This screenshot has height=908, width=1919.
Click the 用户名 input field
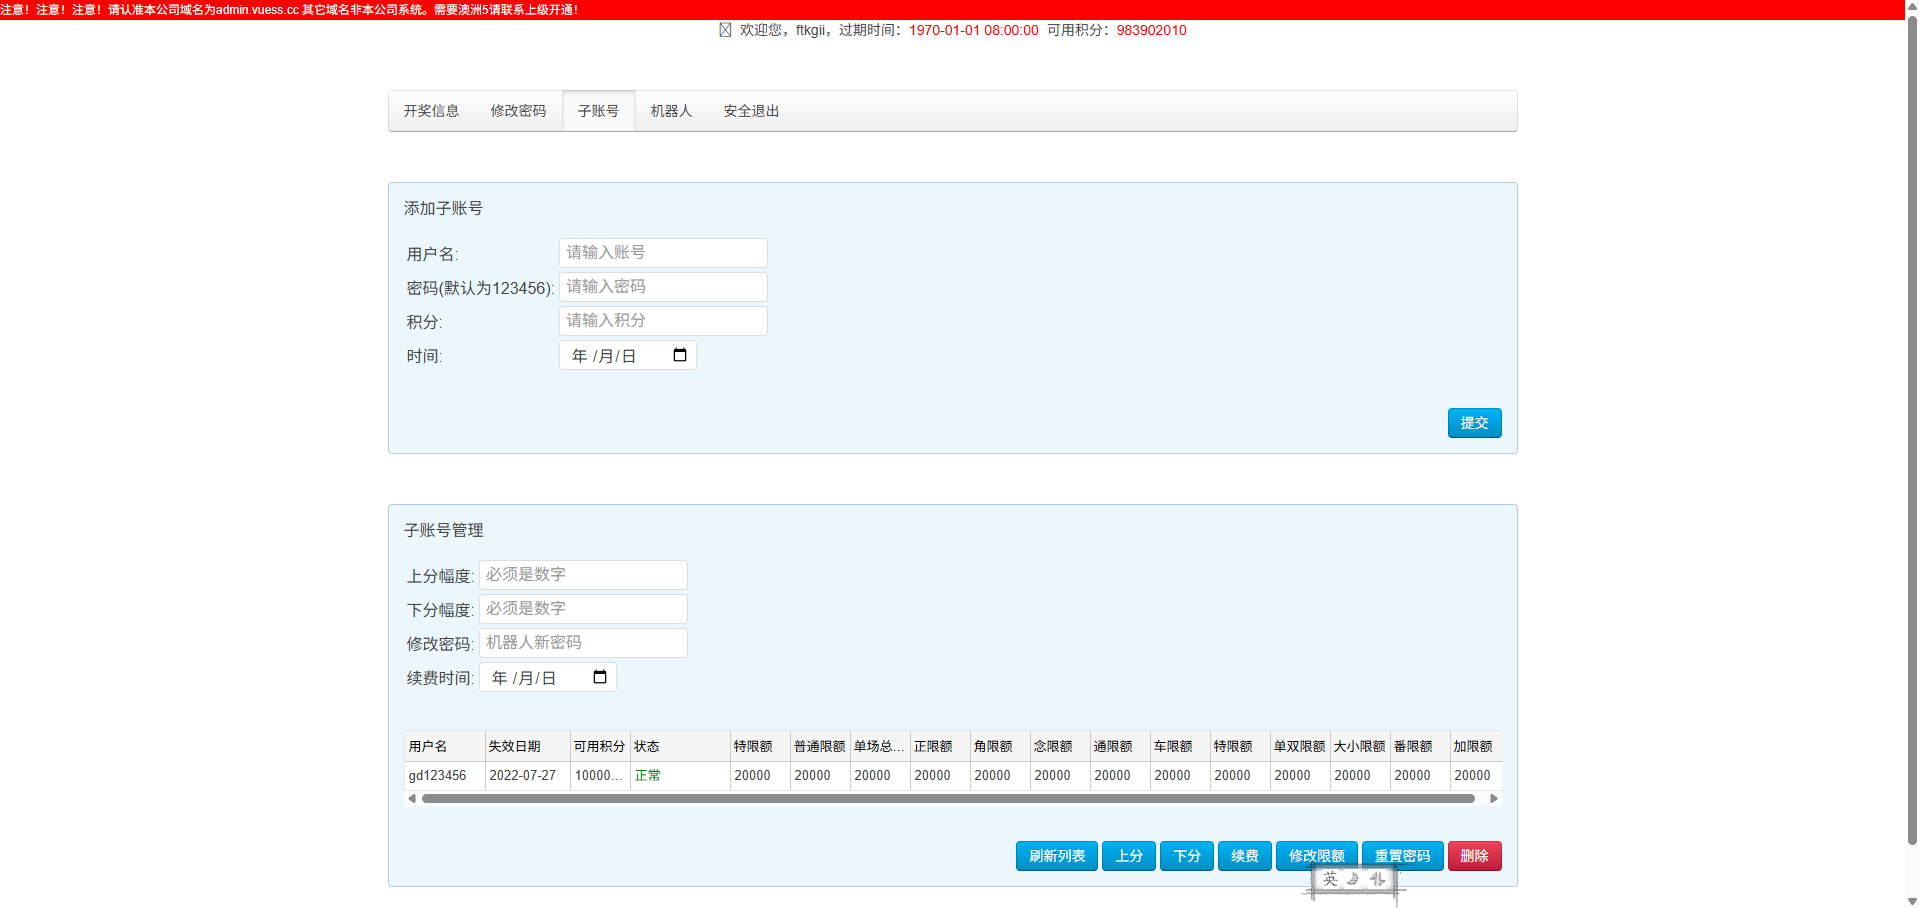663,253
